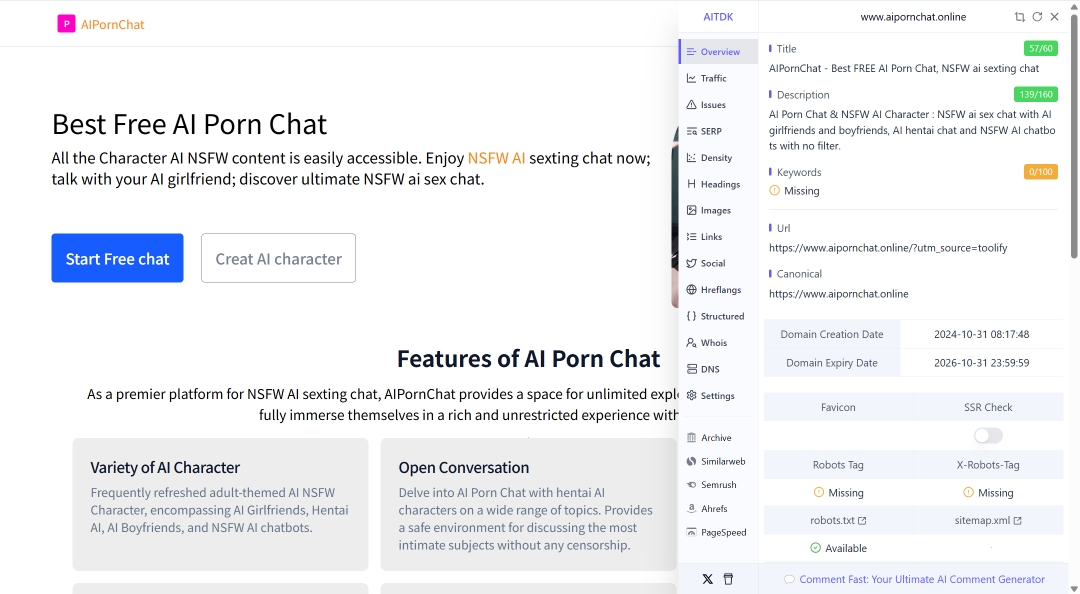The image size is (1080, 594).
Task: Click the Features of AI Porn Chat heading
Action: (x=528, y=358)
